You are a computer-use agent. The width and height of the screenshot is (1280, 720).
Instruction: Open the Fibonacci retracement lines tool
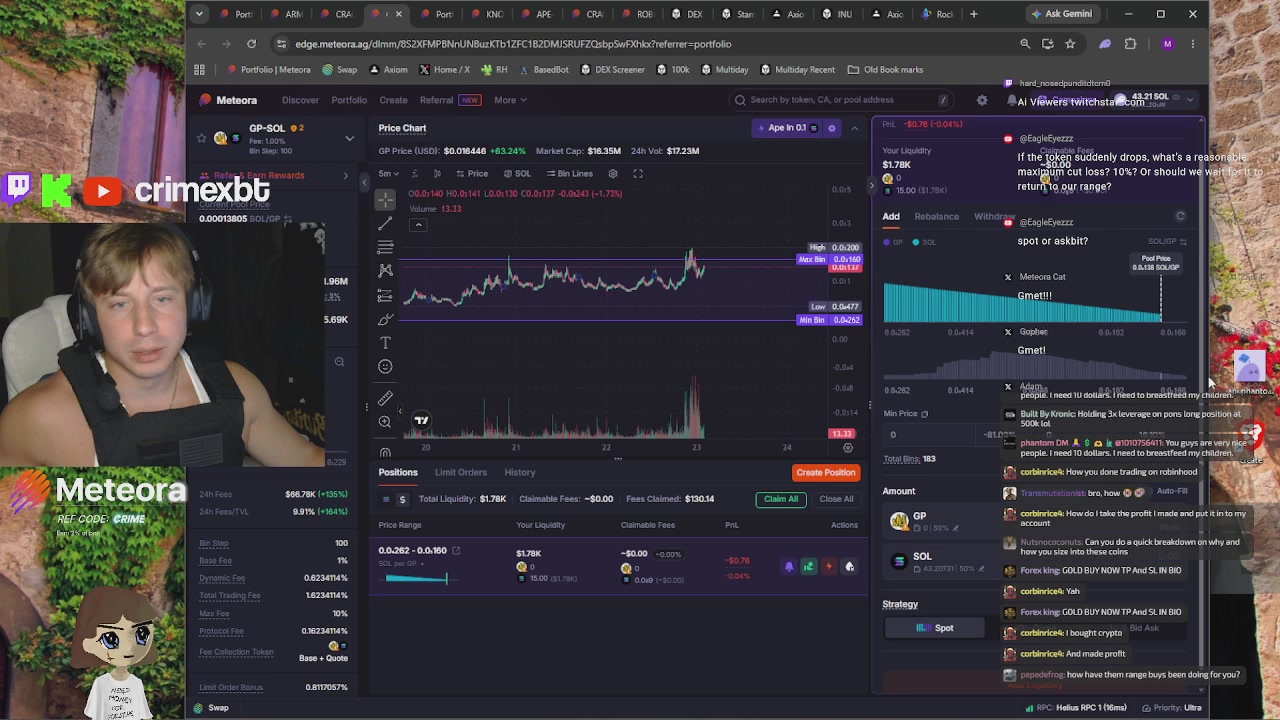tap(385, 247)
